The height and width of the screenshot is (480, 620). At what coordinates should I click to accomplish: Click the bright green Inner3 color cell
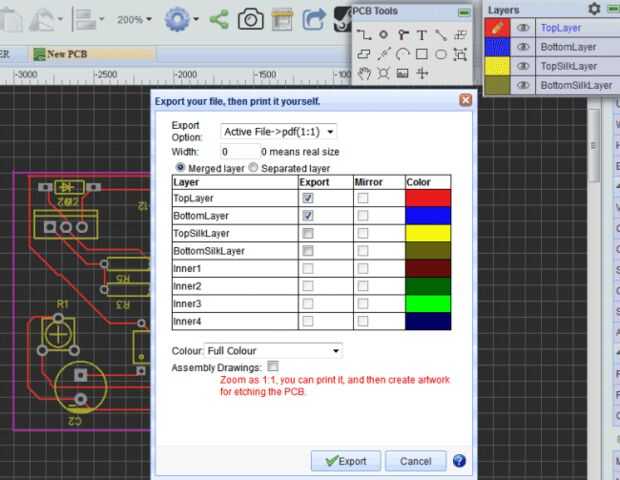[x=428, y=304]
